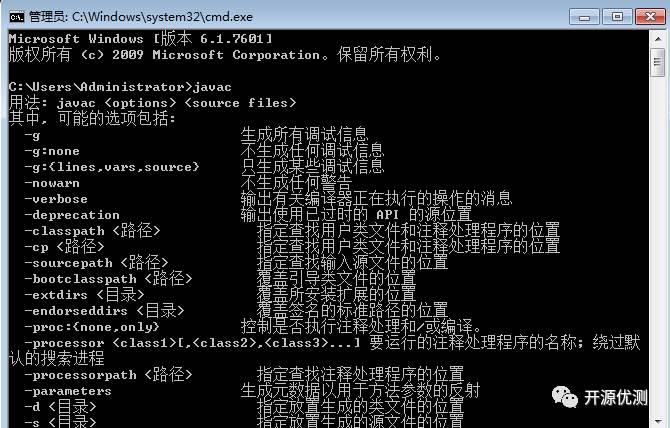
Task: Click the -deprecation option text
Action: [x=72, y=215]
